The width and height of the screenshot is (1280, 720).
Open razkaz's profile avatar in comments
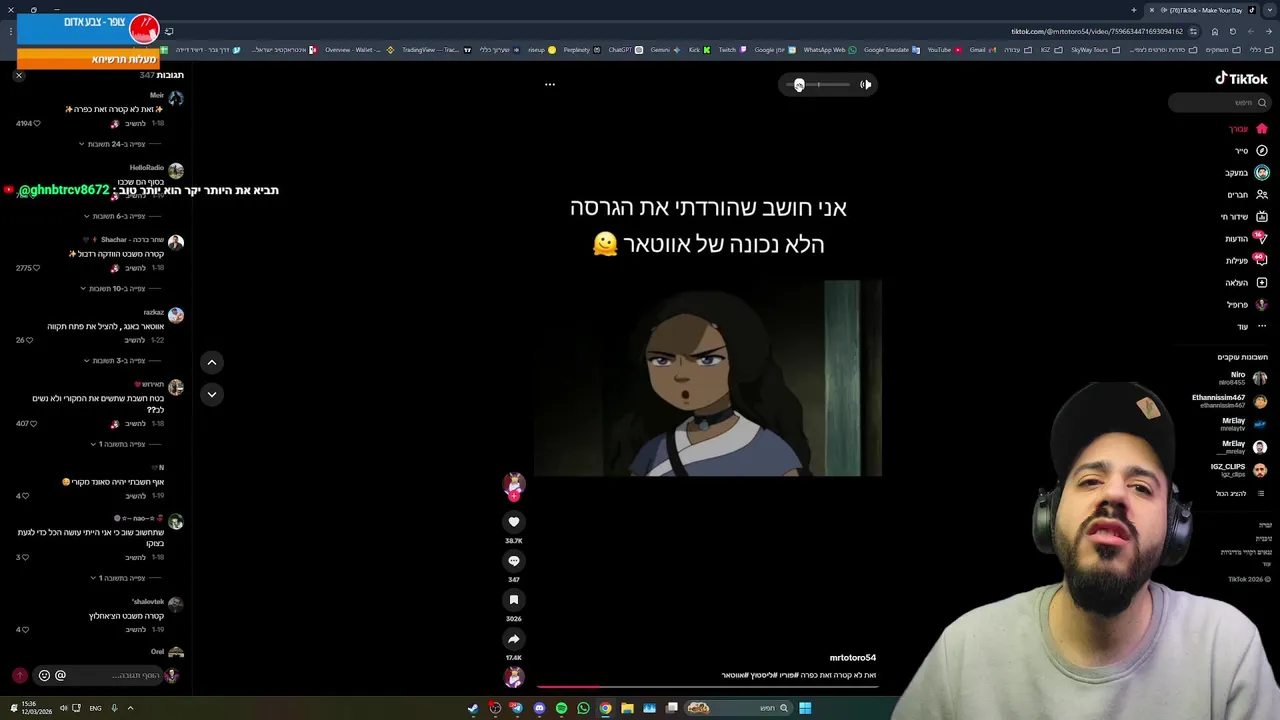tap(176, 315)
